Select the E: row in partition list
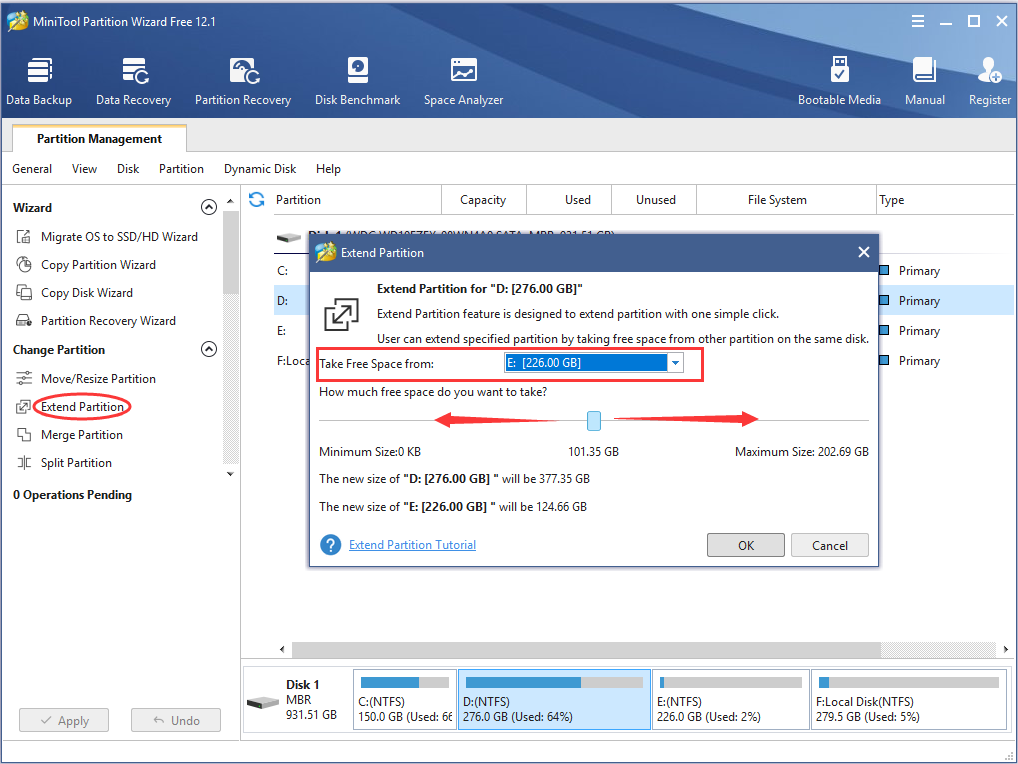This screenshot has height=764, width=1018. pos(291,331)
